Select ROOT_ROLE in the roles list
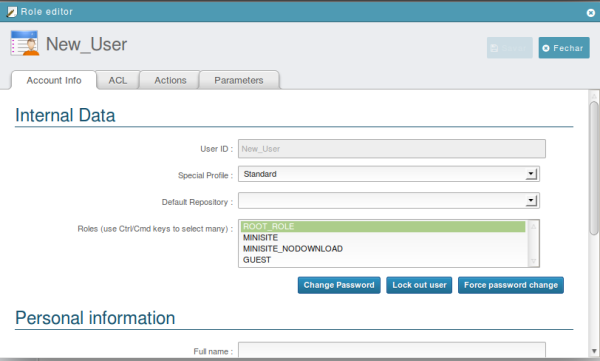The width and height of the screenshot is (600, 361). tap(383, 227)
